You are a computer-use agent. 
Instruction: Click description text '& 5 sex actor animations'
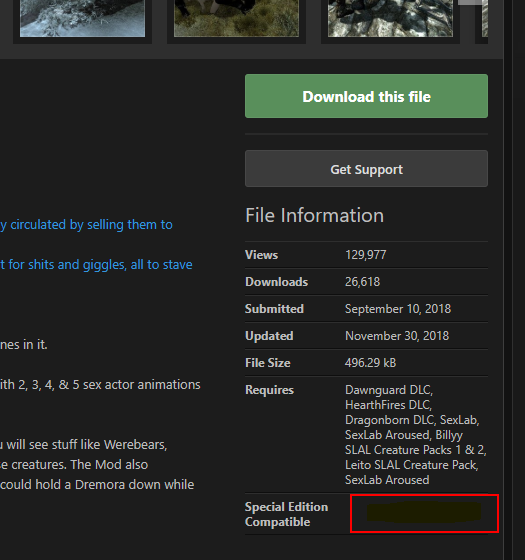129,385
